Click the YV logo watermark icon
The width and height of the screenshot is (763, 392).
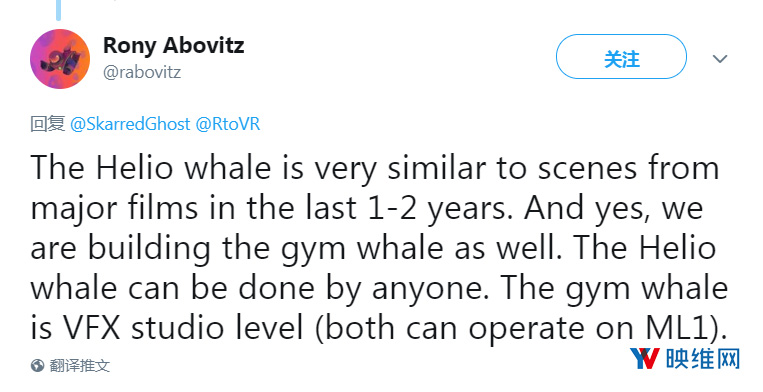click(645, 358)
